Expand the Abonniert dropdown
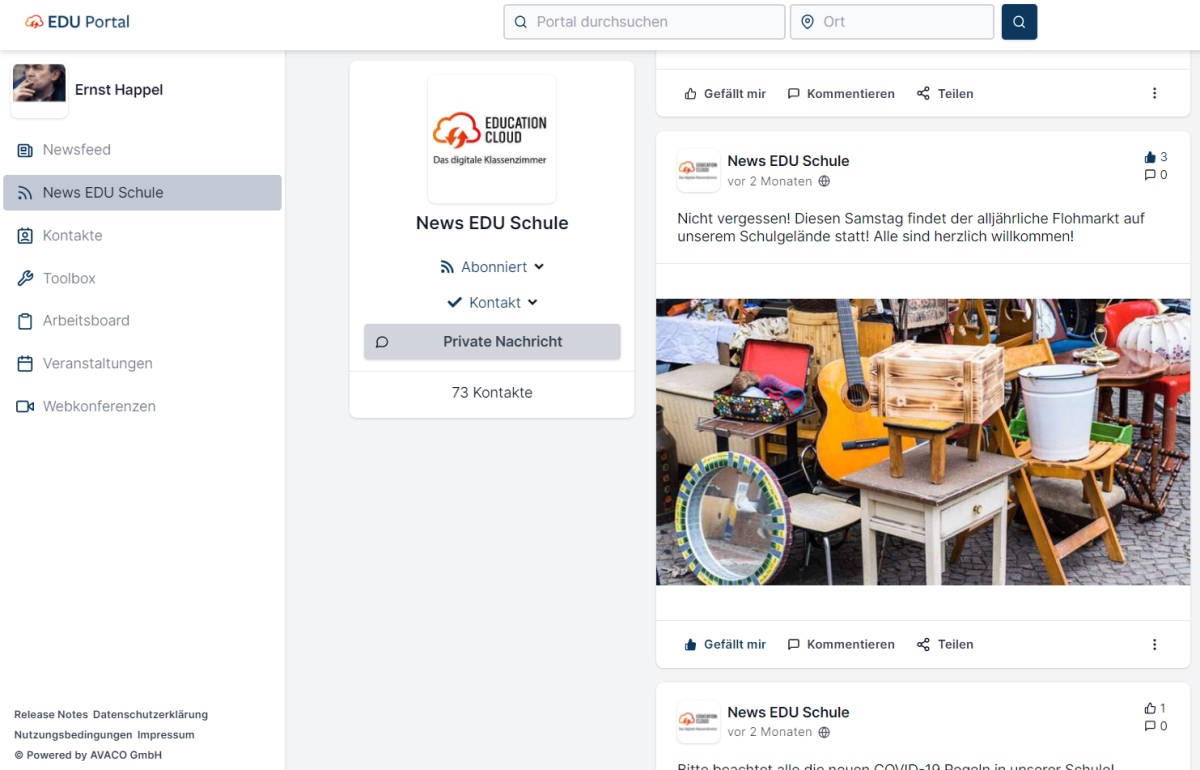The image size is (1200, 770). [x=492, y=267]
